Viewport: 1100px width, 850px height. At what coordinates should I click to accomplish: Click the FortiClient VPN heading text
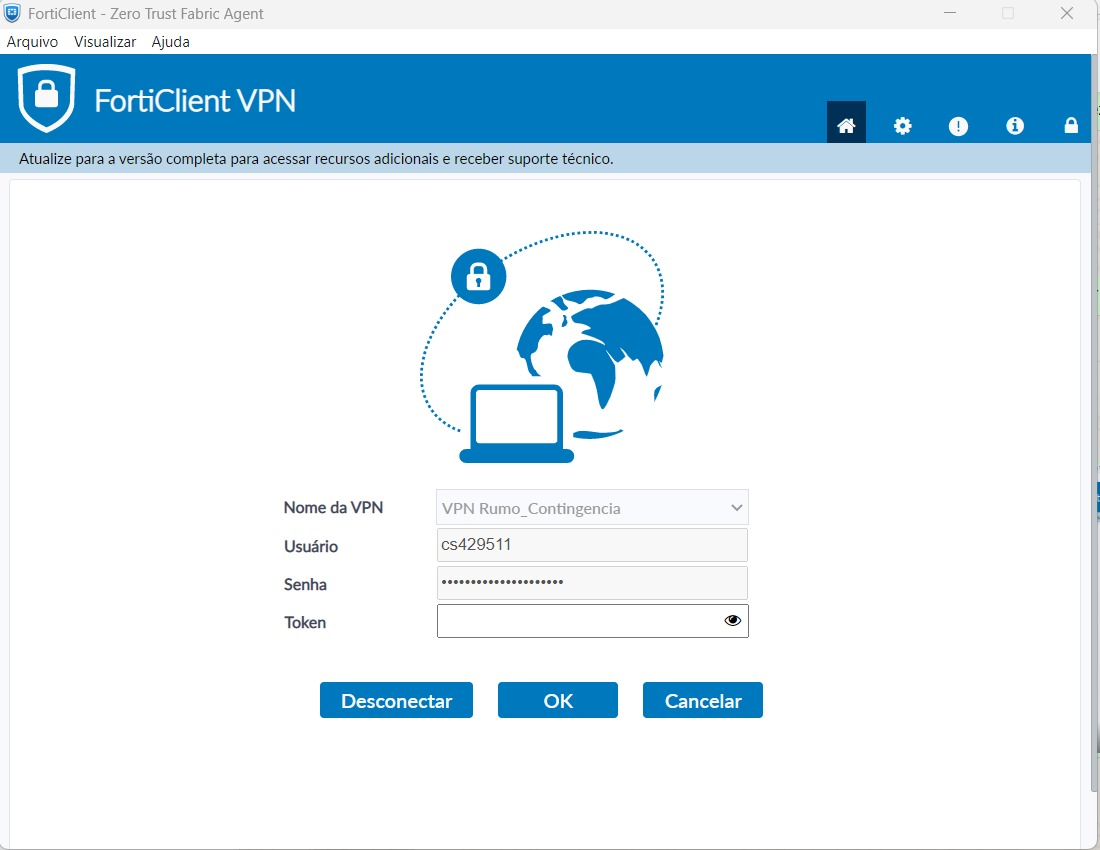tap(195, 100)
